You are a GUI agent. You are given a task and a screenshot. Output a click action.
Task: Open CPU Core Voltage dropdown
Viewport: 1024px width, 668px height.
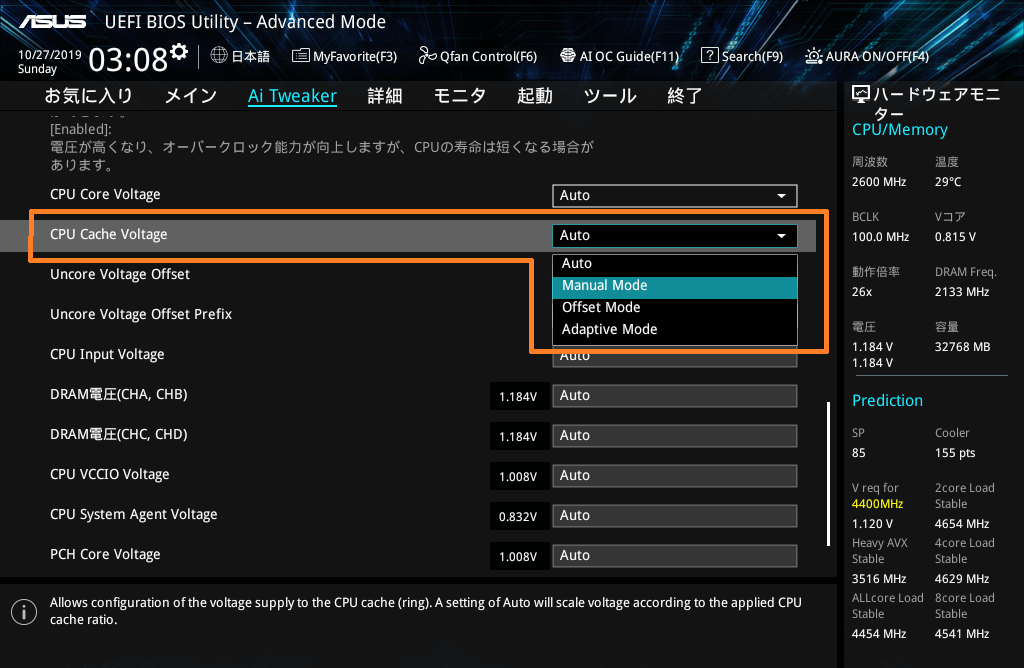coord(675,196)
